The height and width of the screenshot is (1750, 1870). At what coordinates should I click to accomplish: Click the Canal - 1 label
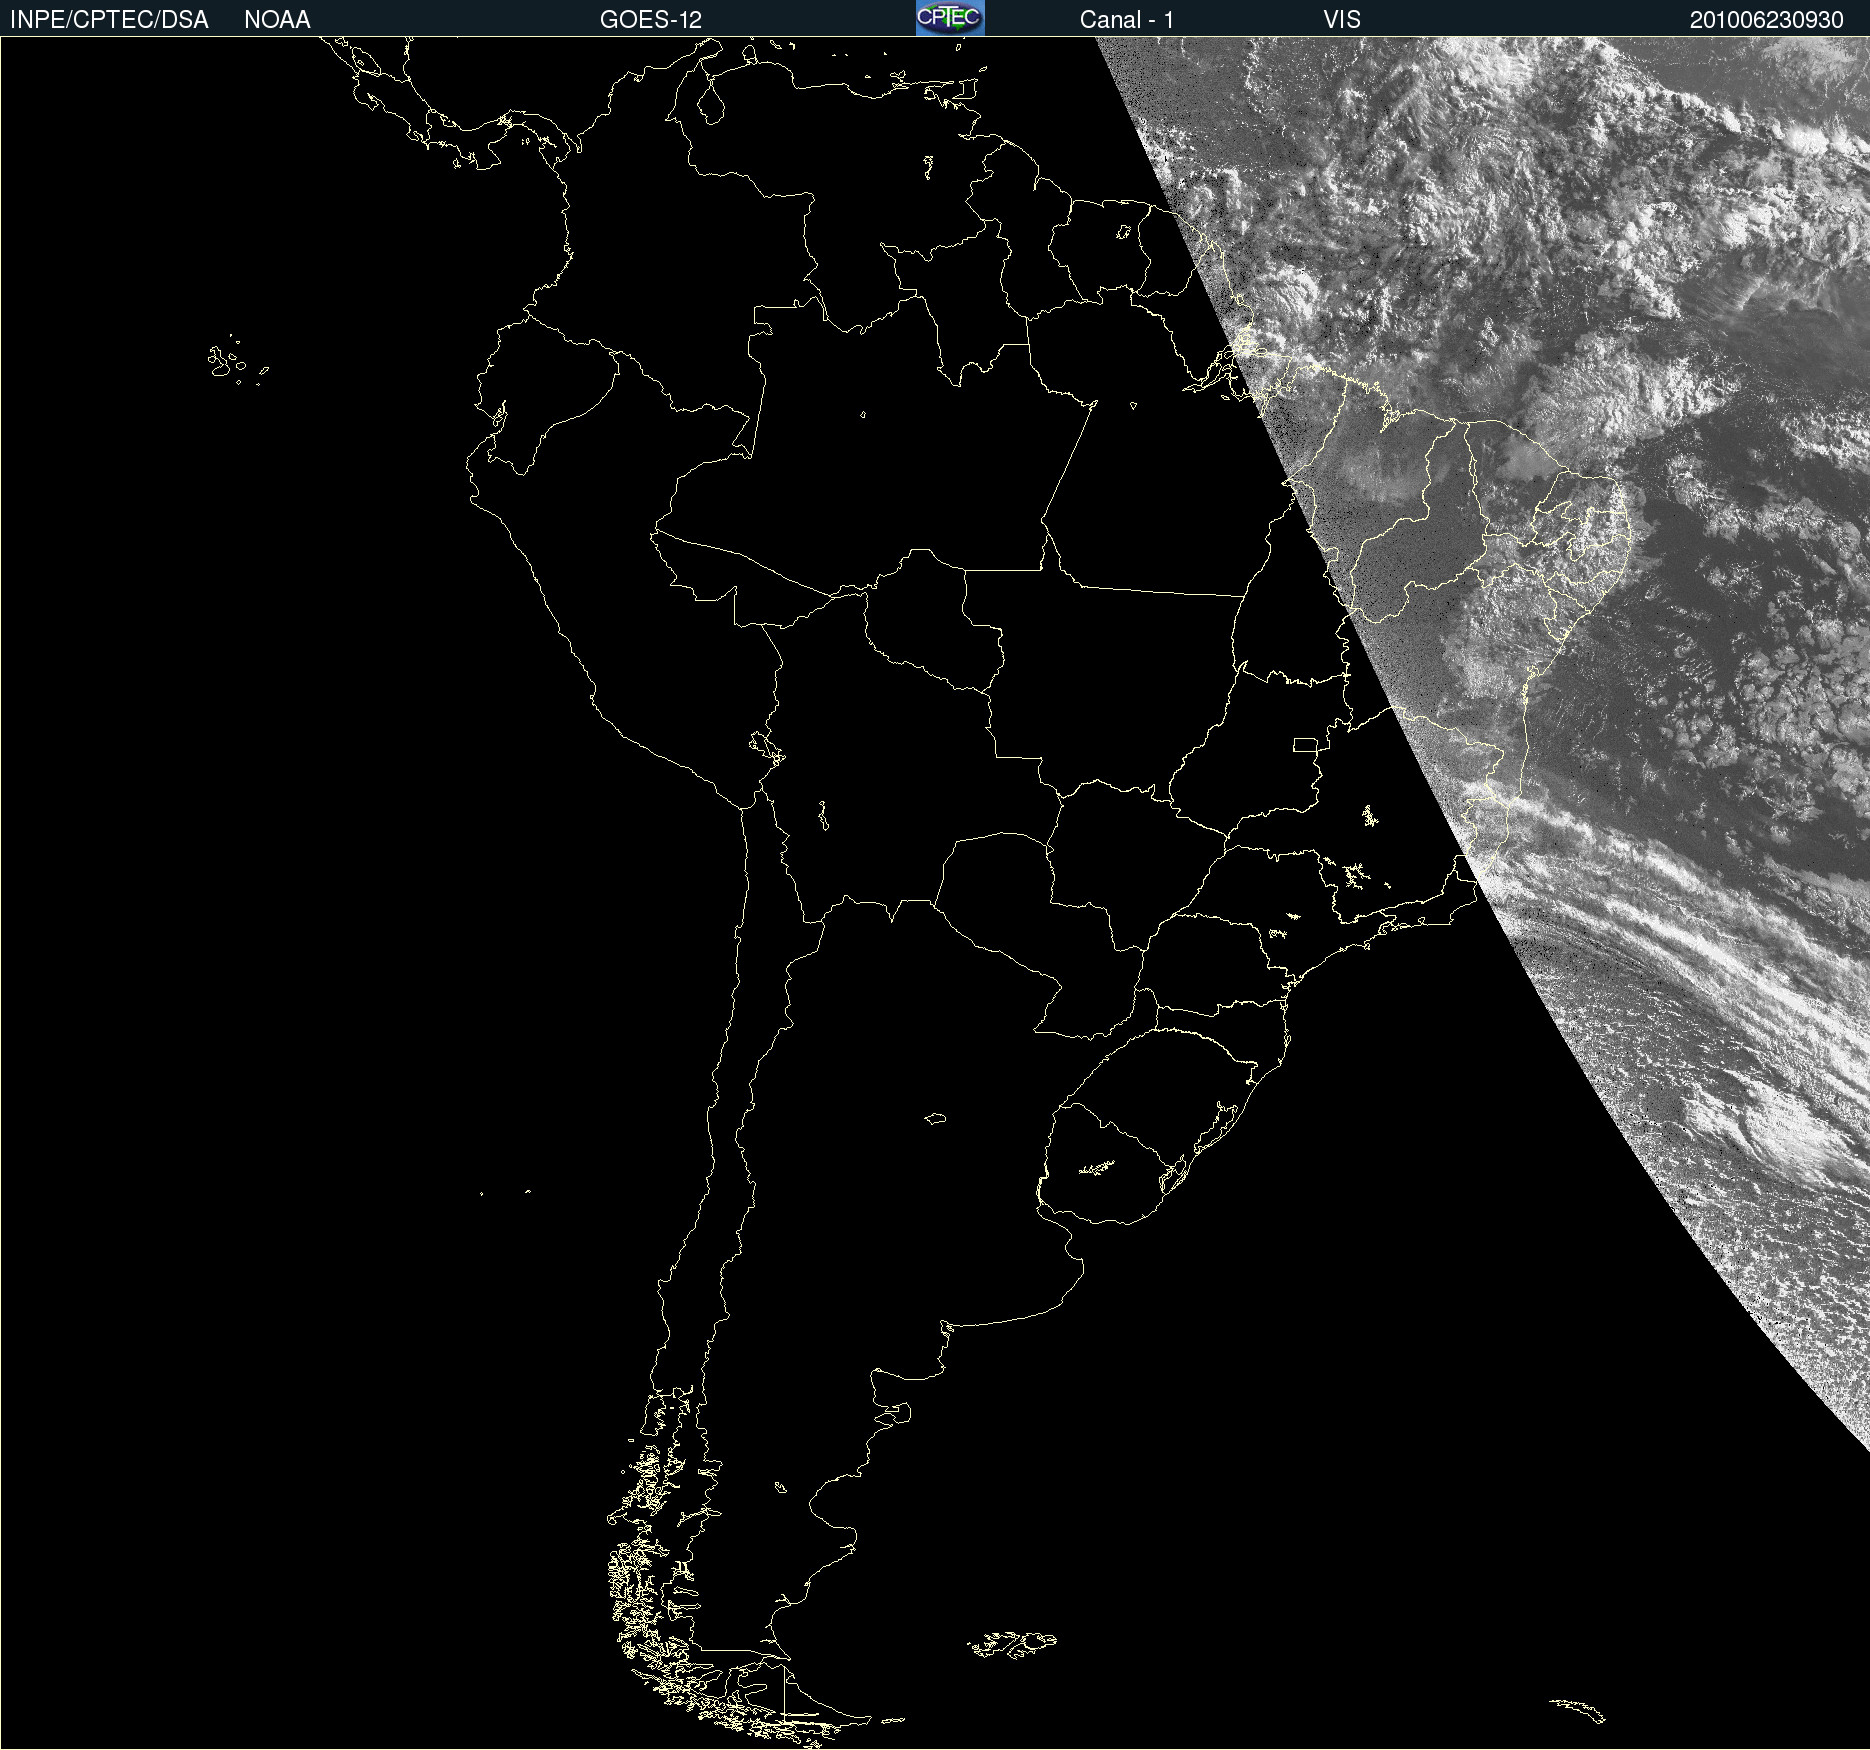coord(1126,20)
